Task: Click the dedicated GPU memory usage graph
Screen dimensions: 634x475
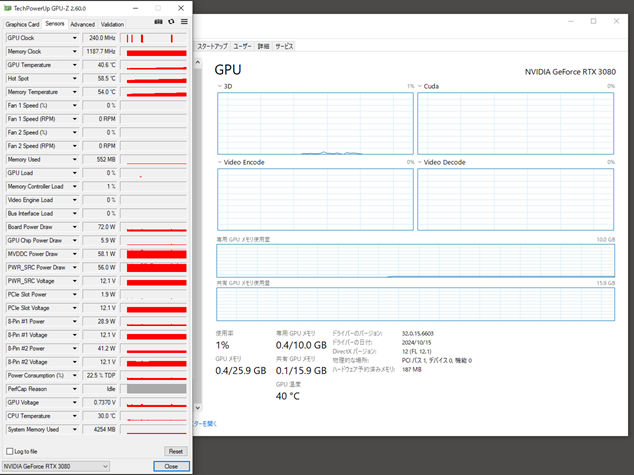Action: tap(416, 261)
